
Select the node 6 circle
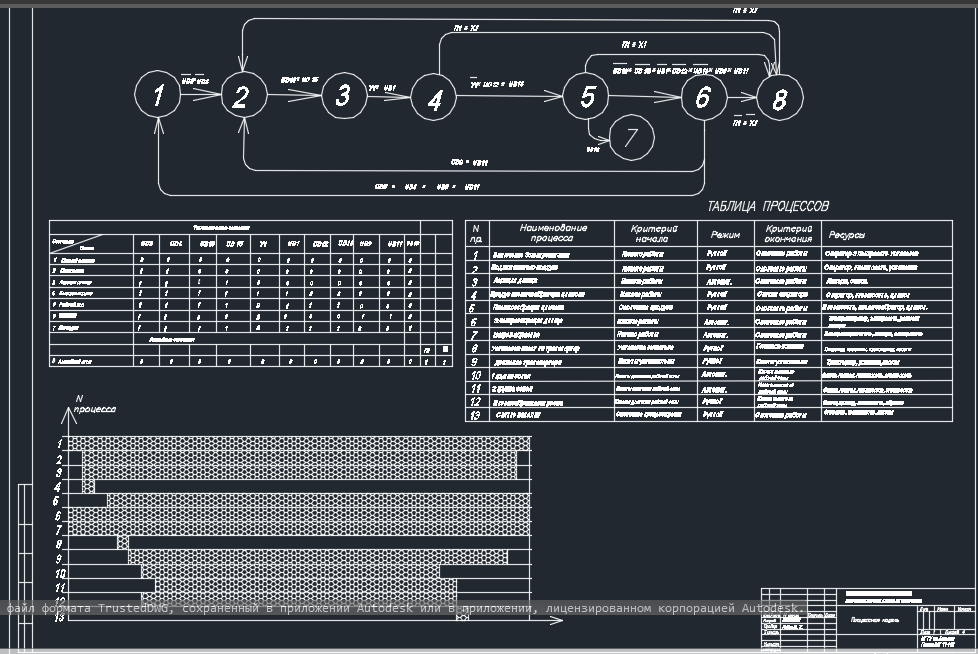click(x=703, y=97)
